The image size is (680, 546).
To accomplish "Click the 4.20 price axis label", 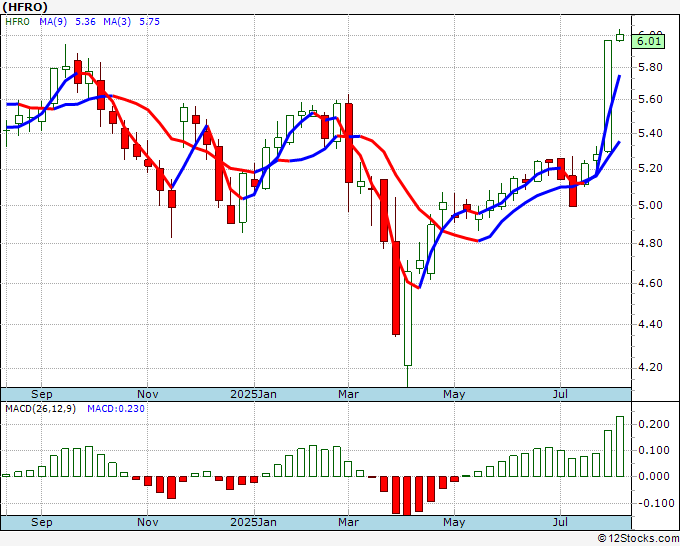I will (x=651, y=367).
